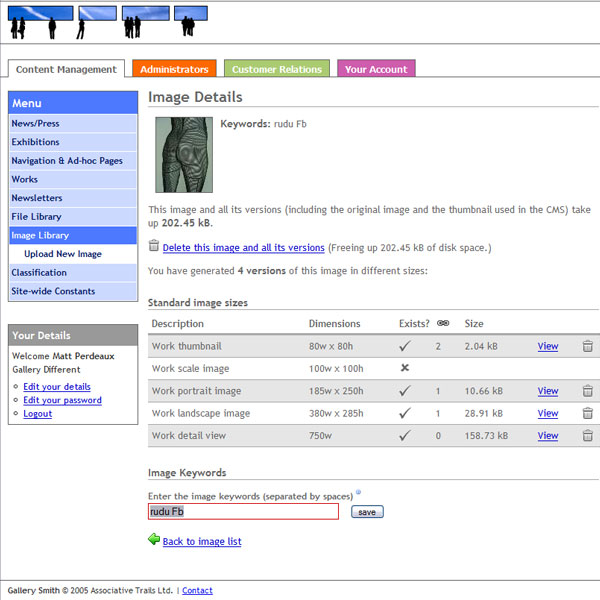Select News/Press in the menu
This screenshot has height=600, width=600.
pyautogui.click(x=73, y=123)
